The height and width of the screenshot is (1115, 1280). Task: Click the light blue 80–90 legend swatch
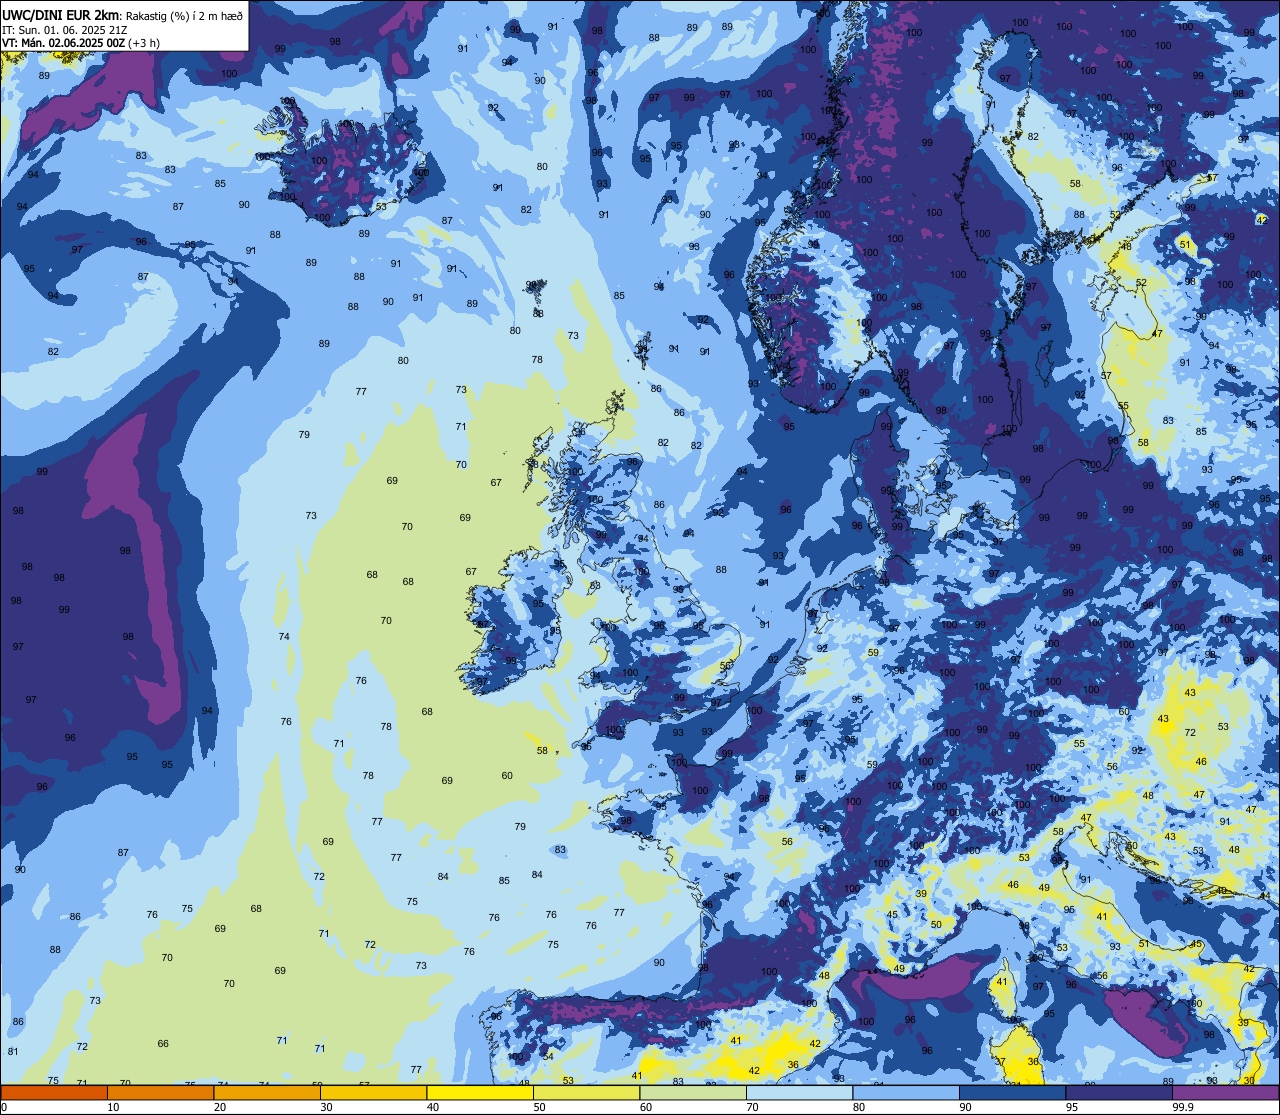(x=906, y=1093)
